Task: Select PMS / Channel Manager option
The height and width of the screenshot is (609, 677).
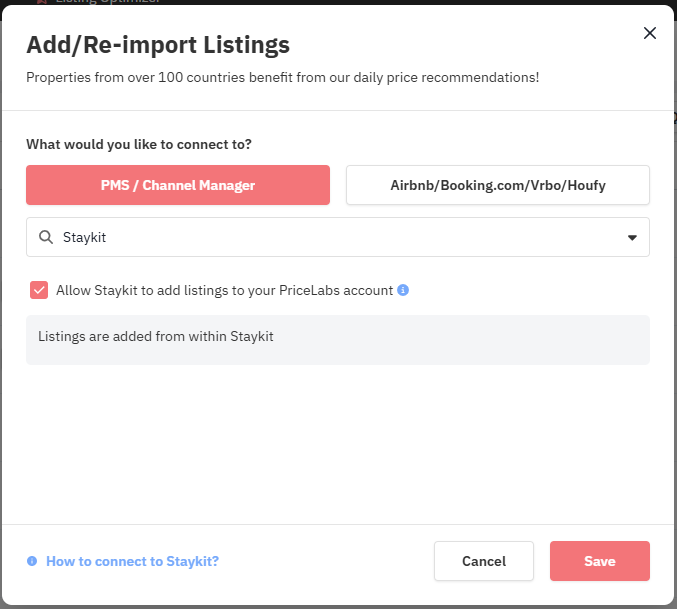Action: (178, 185)
